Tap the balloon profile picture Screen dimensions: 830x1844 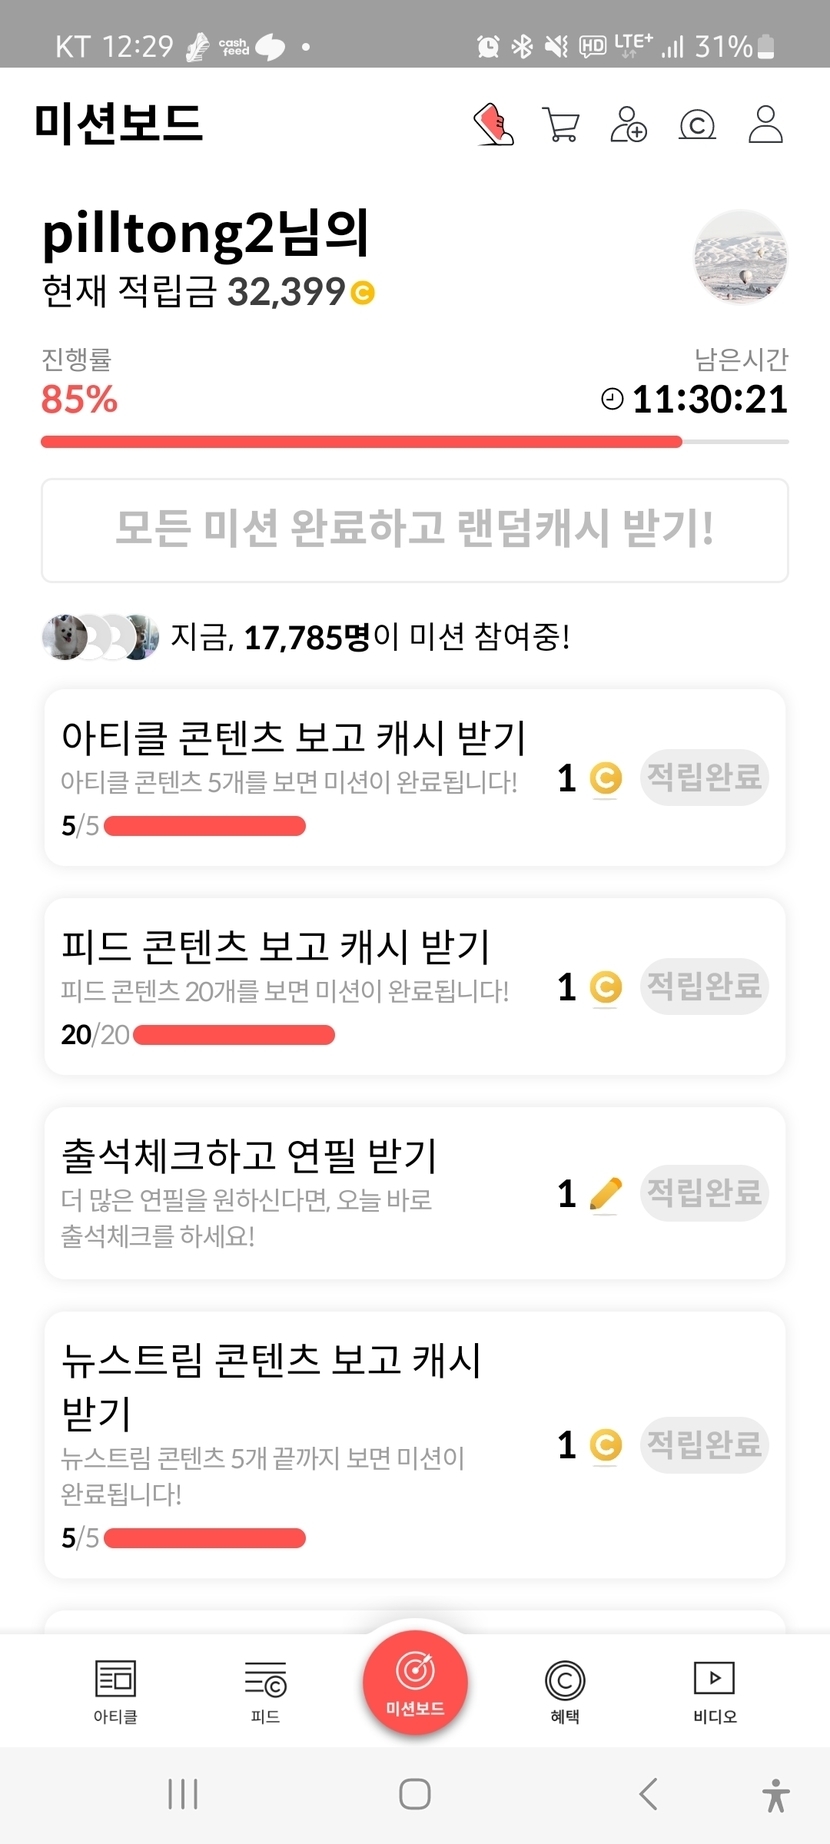pos(740,257)
